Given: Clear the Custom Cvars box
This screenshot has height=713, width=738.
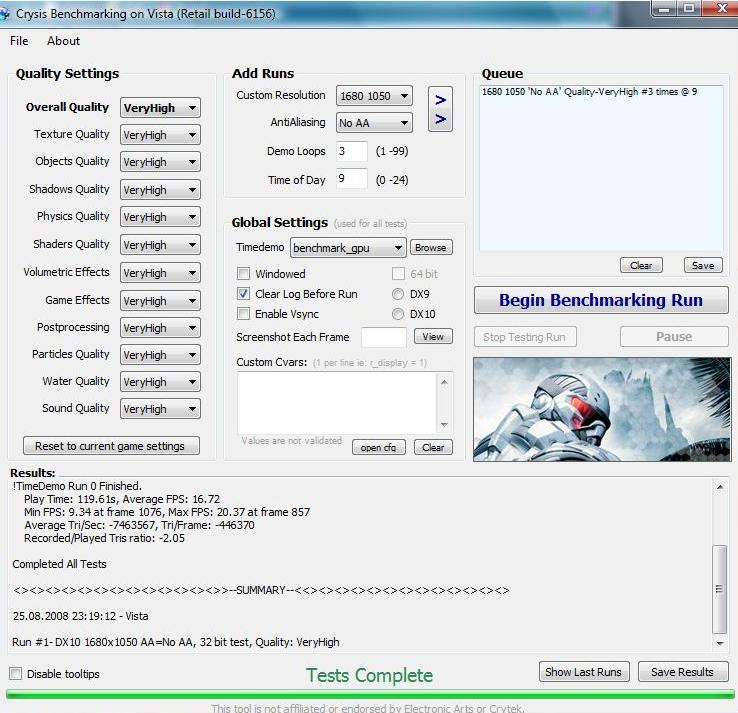Looking at the screenshot, I should pyautogui.click(x=433, y=447).
